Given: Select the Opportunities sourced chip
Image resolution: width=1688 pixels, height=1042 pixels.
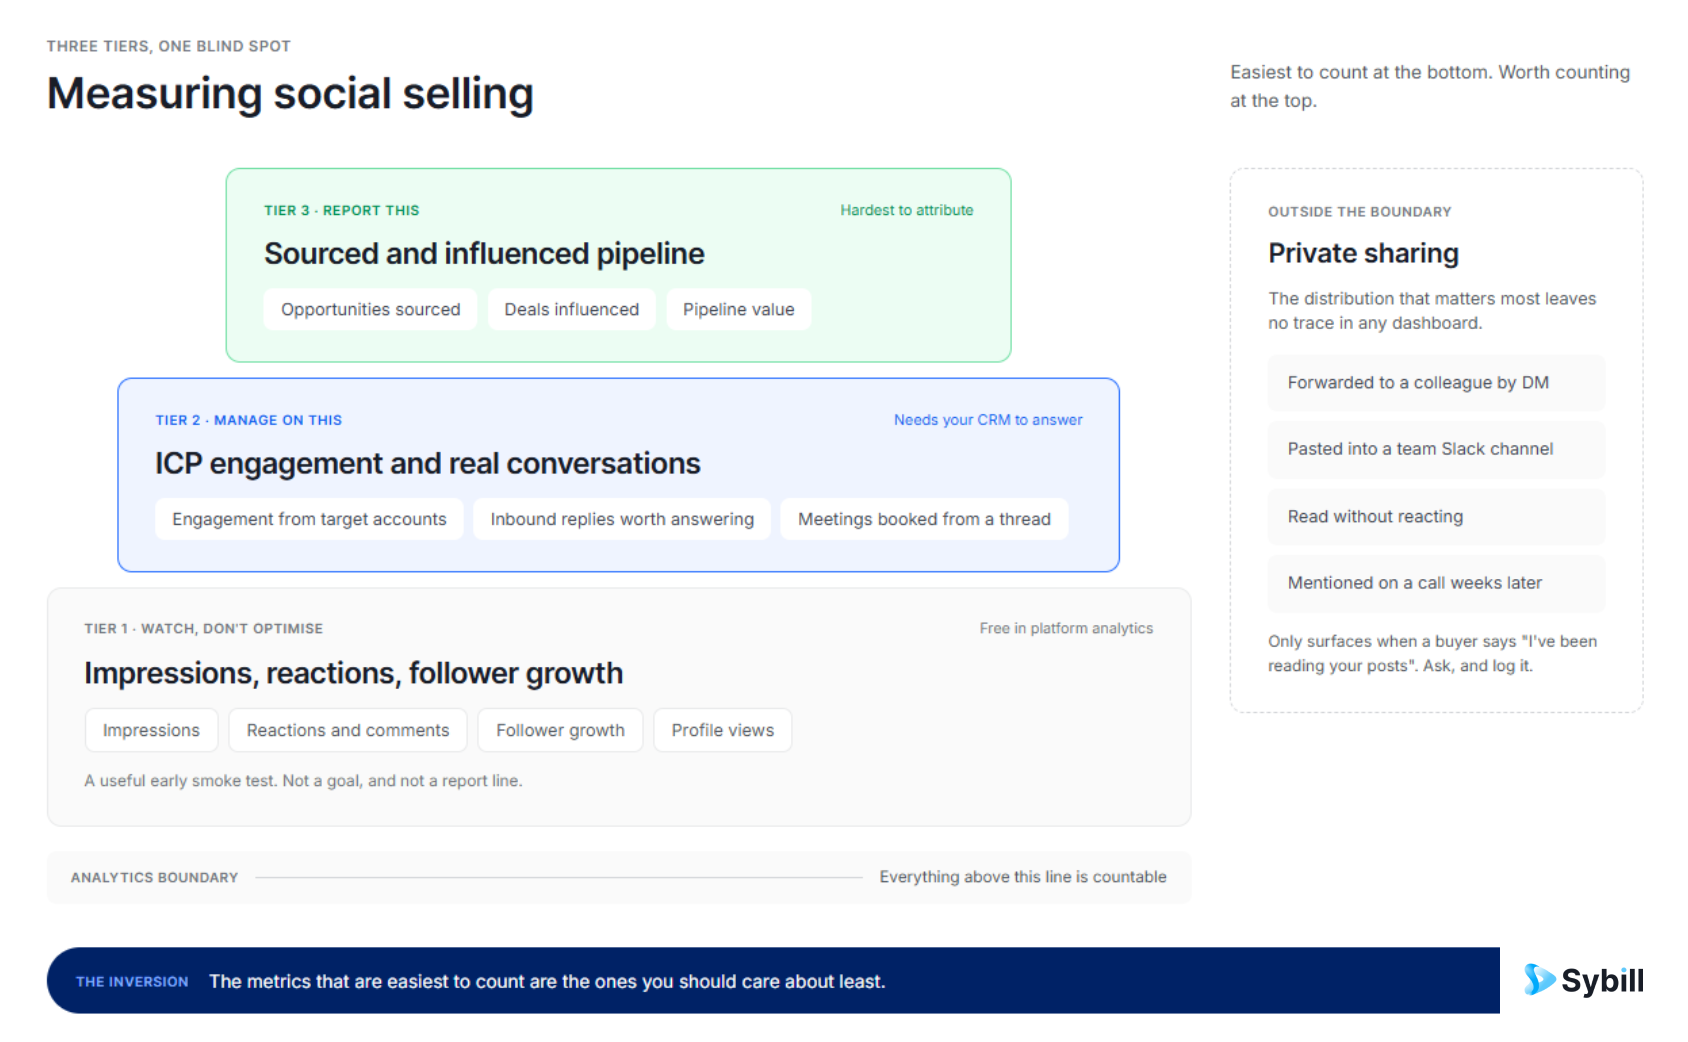Looking at the screenshot, I should pyautogui.click(x=370, y=309).
